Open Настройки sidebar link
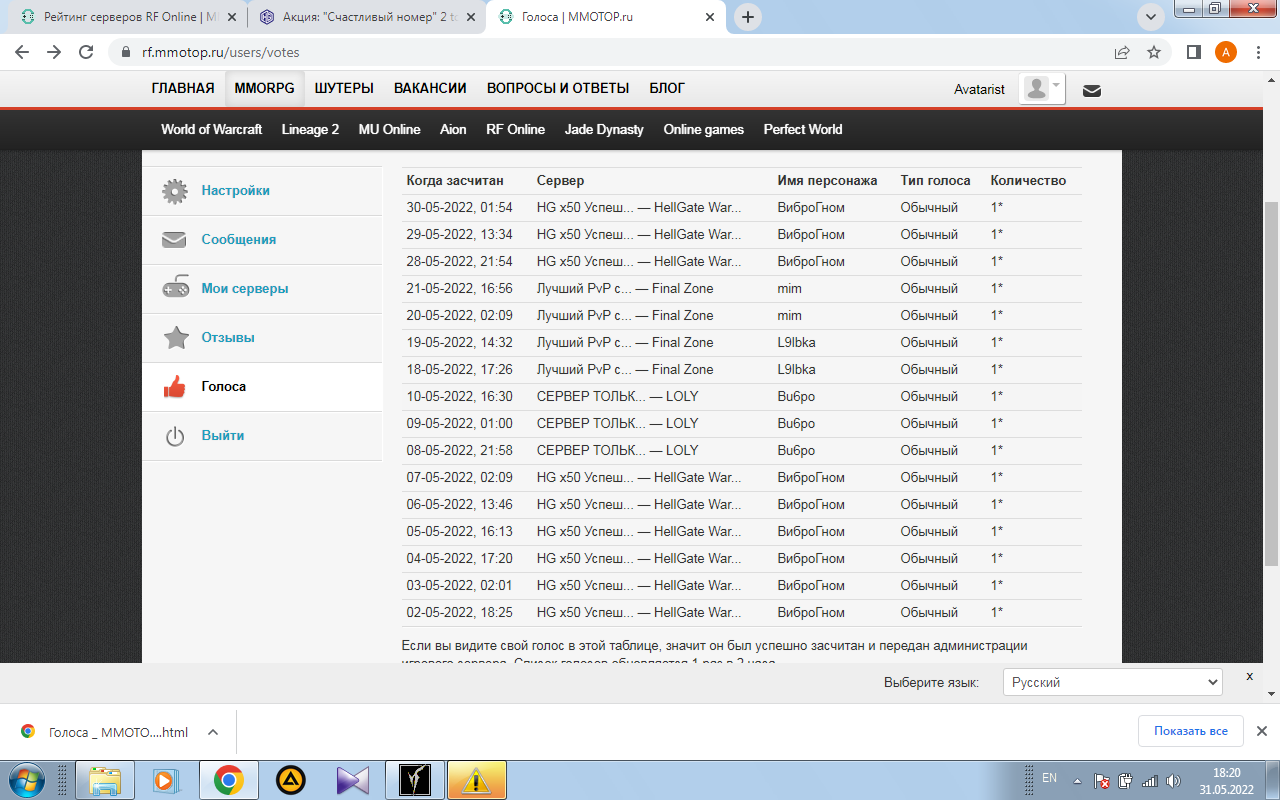 (x=235, y=190)
